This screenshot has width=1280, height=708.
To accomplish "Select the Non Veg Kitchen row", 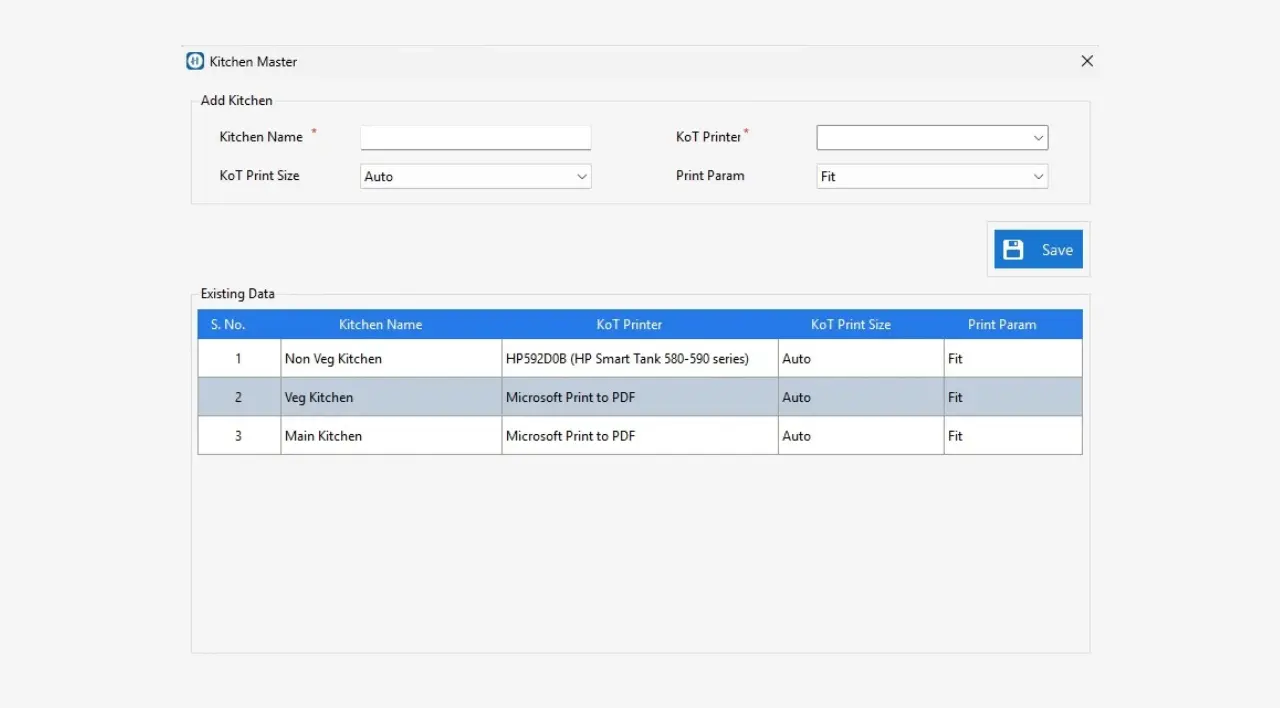I will (333, 359).
